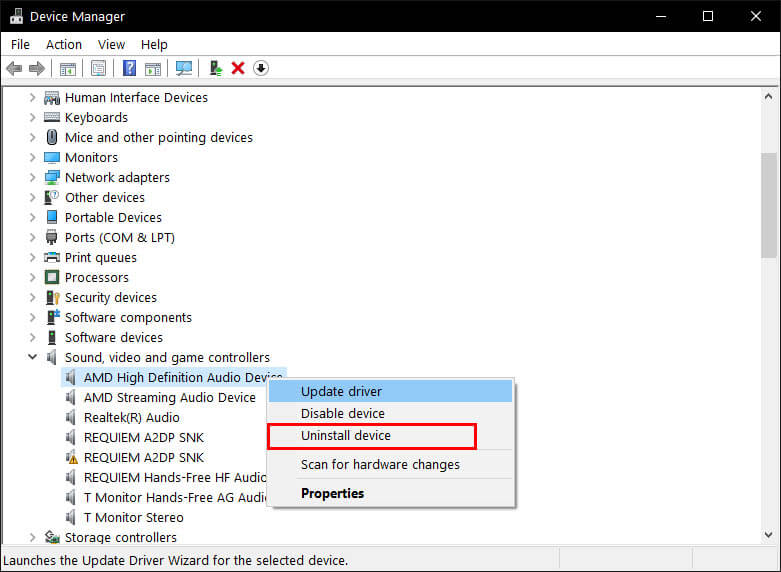Viewport: 781px width, 572px height.
Task: Click the show/hide console tree icon
Action: point(67,68)
